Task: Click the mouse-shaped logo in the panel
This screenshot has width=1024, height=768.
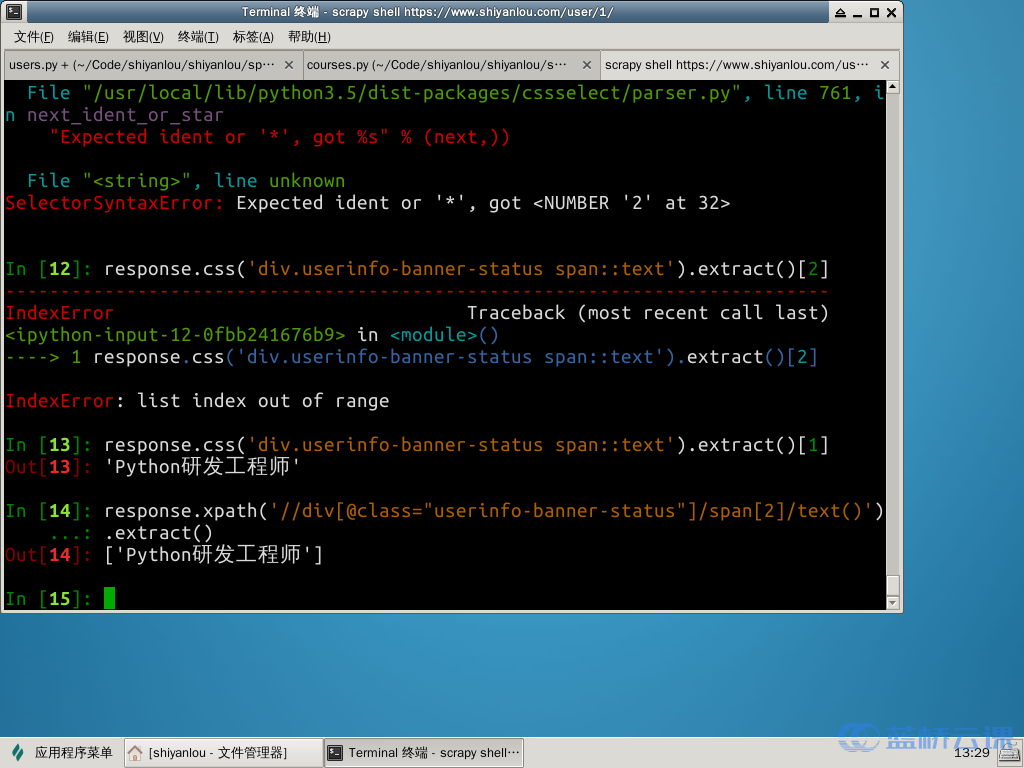Action: point(18,753)
